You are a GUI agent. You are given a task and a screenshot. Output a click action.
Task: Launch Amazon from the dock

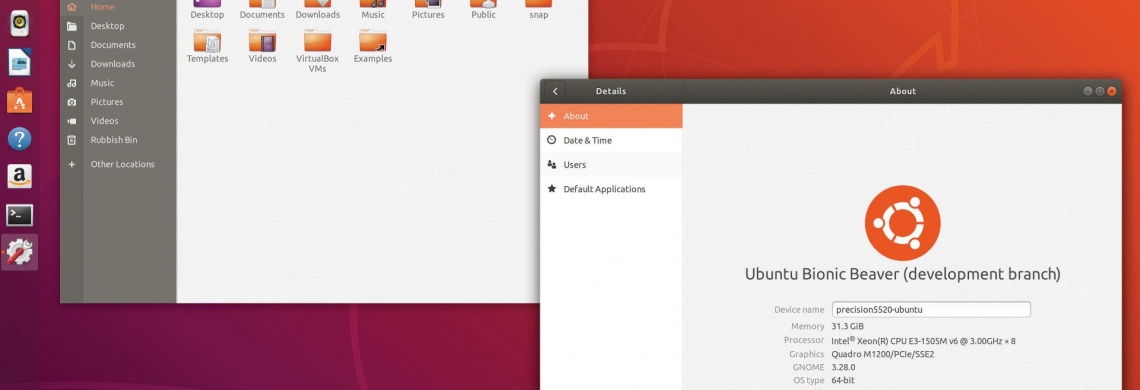pos(20,176)
